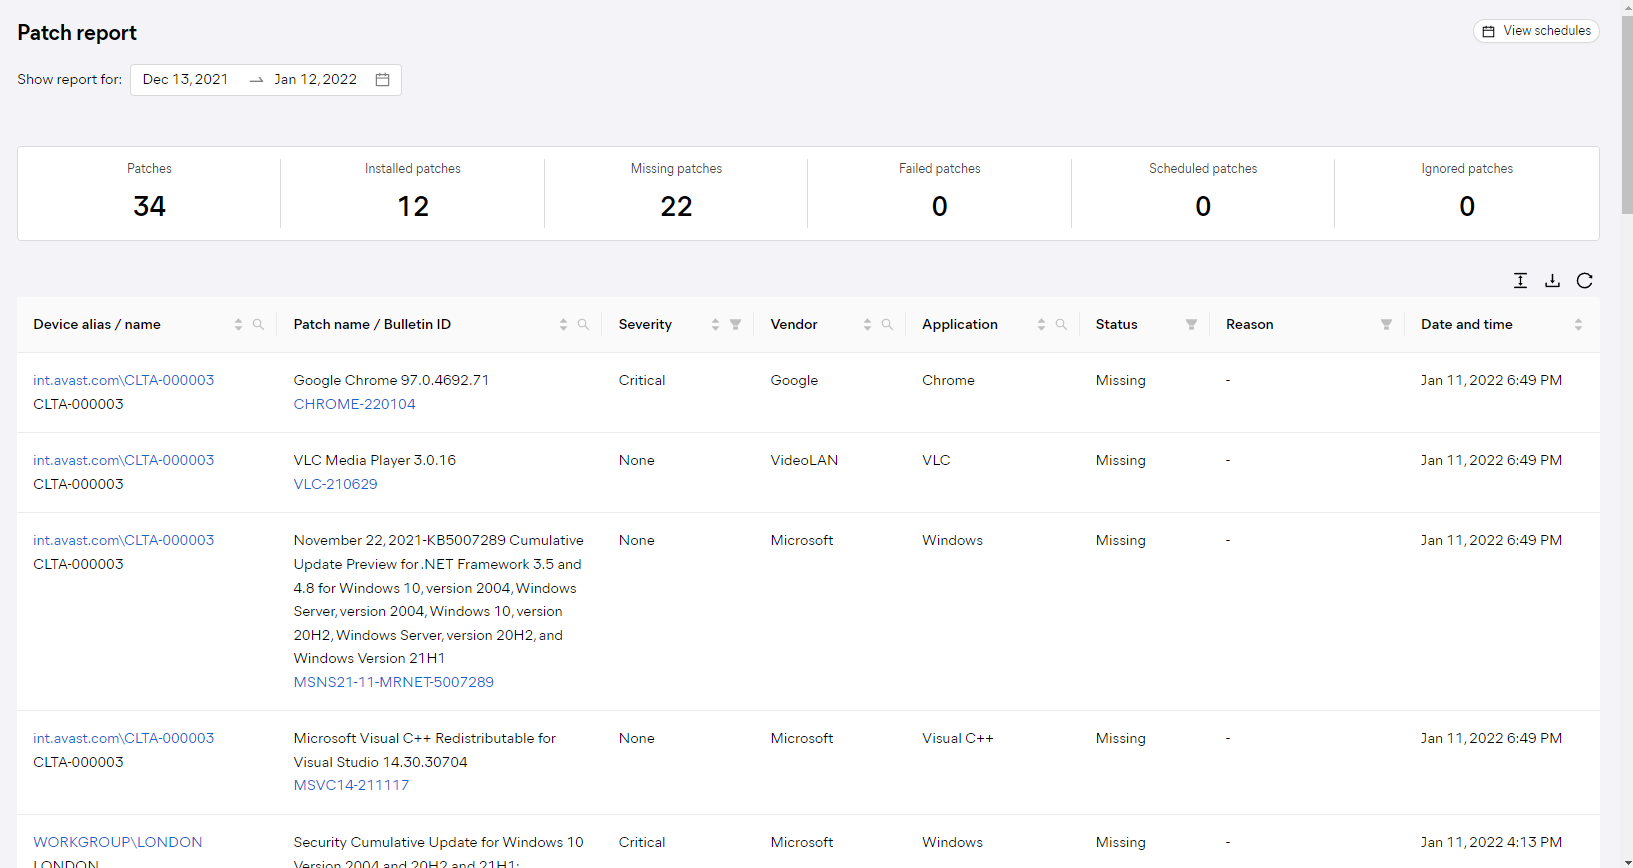Click the table row height icon
This screenshot has width=1633, height=868.
click(x=1520, y=281)
